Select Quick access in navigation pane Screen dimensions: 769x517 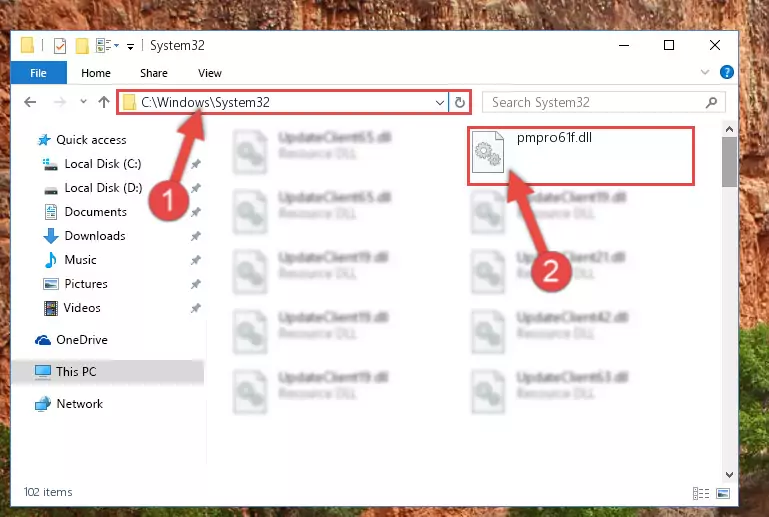click(x=91, y=140)
